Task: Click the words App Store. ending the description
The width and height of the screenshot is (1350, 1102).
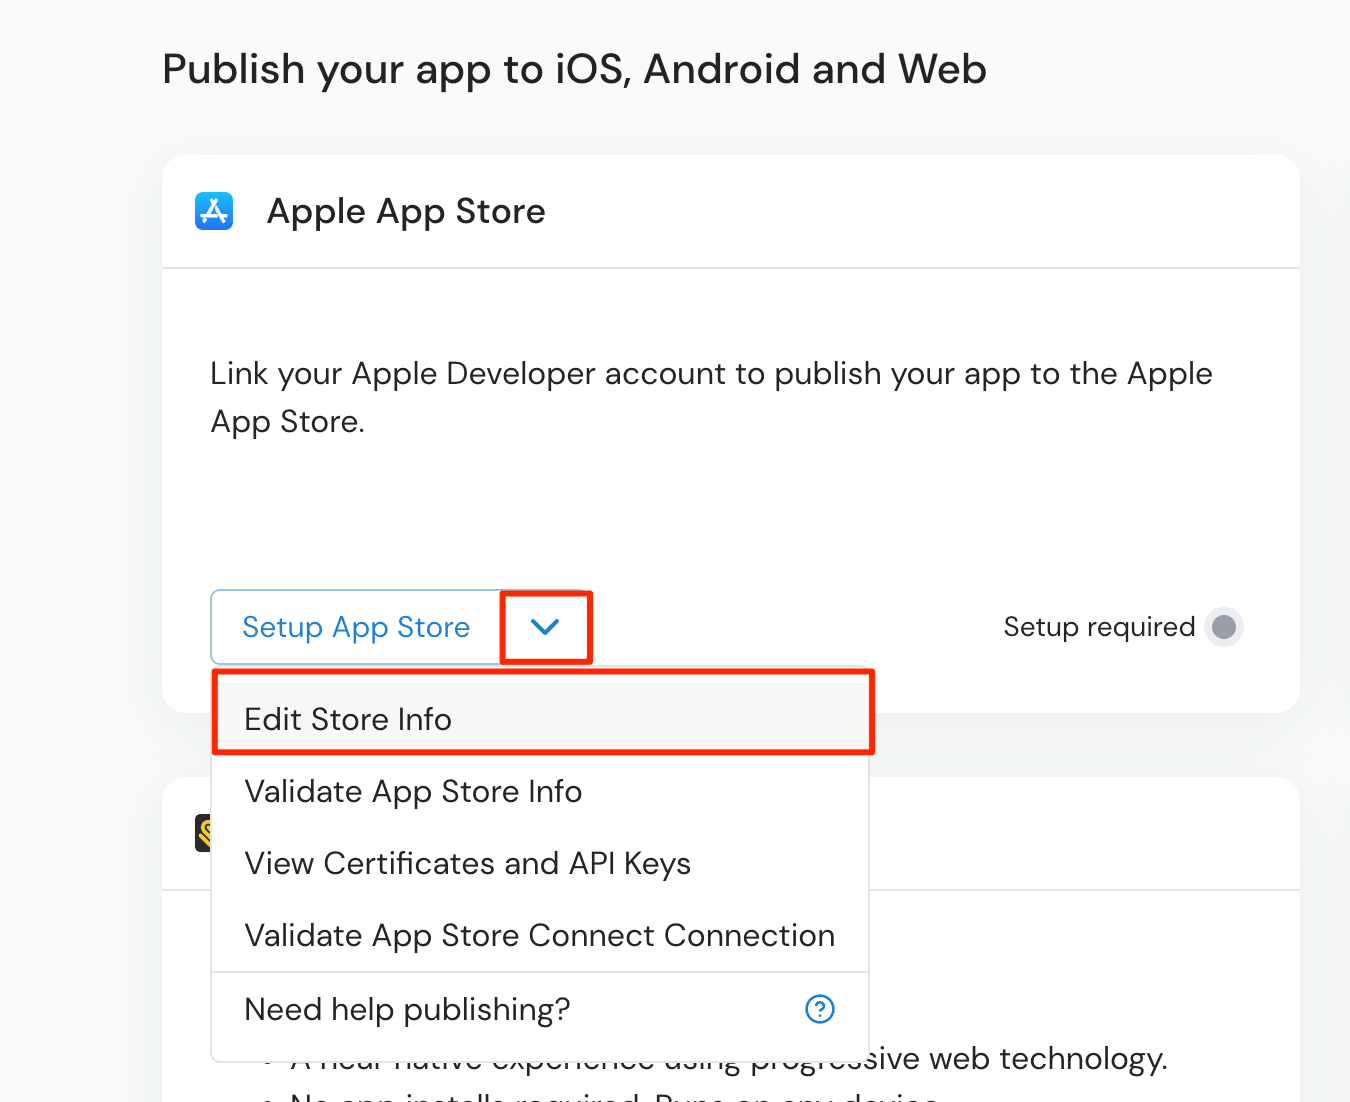Action: pos(288,422)
